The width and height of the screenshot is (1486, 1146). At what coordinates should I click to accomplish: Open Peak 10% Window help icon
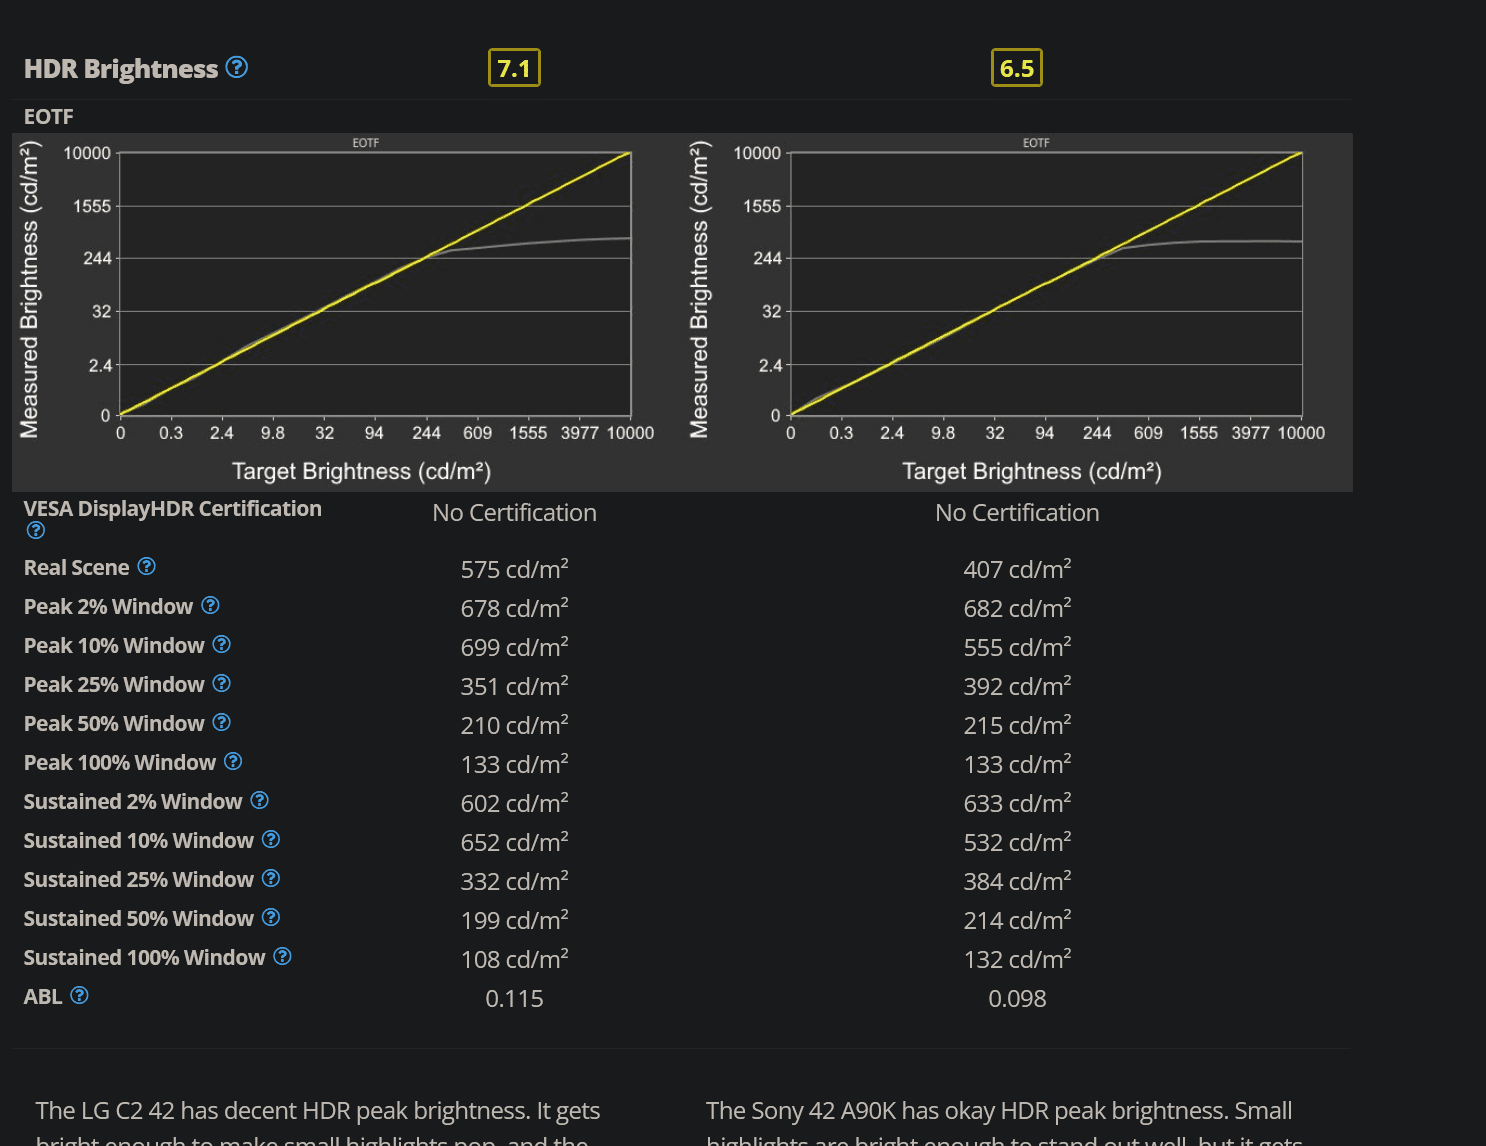(x=222, y=644)
